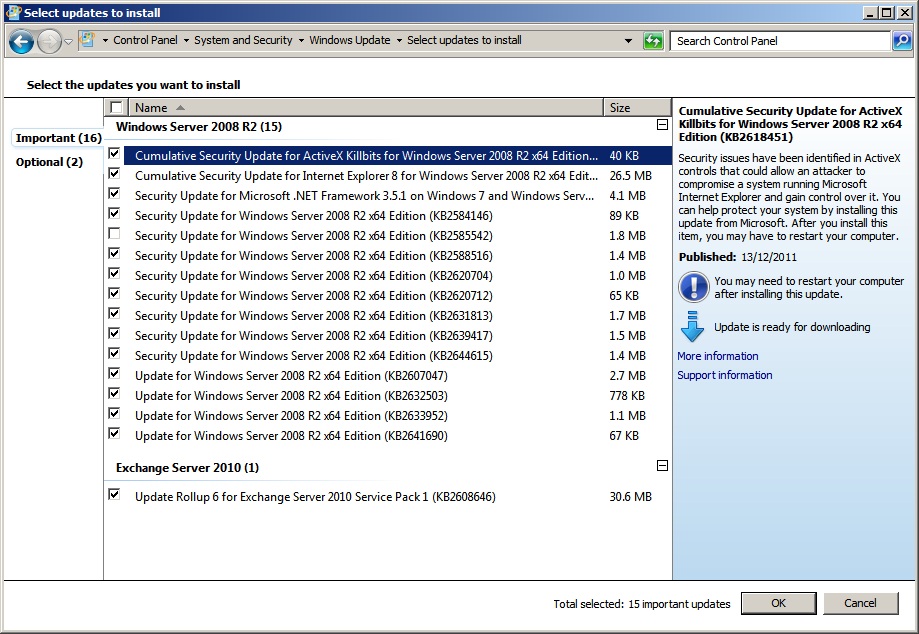Open the Support information link
The image size is (919, 634).
click(x=724, y=375)
